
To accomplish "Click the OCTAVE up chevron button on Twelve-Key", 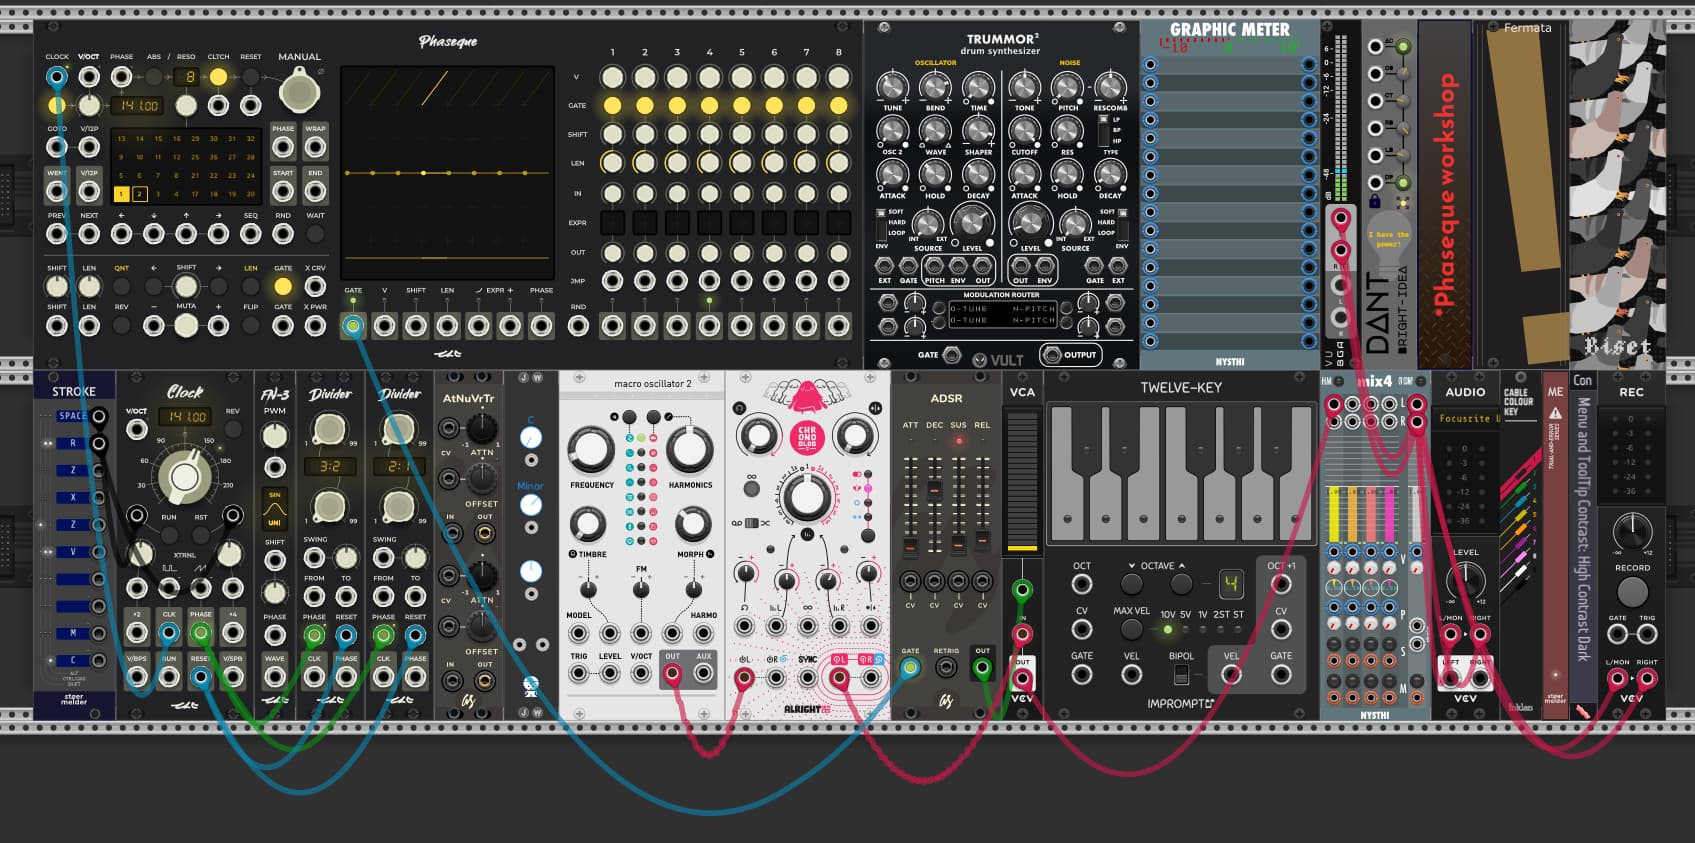I will point(1181,584).
